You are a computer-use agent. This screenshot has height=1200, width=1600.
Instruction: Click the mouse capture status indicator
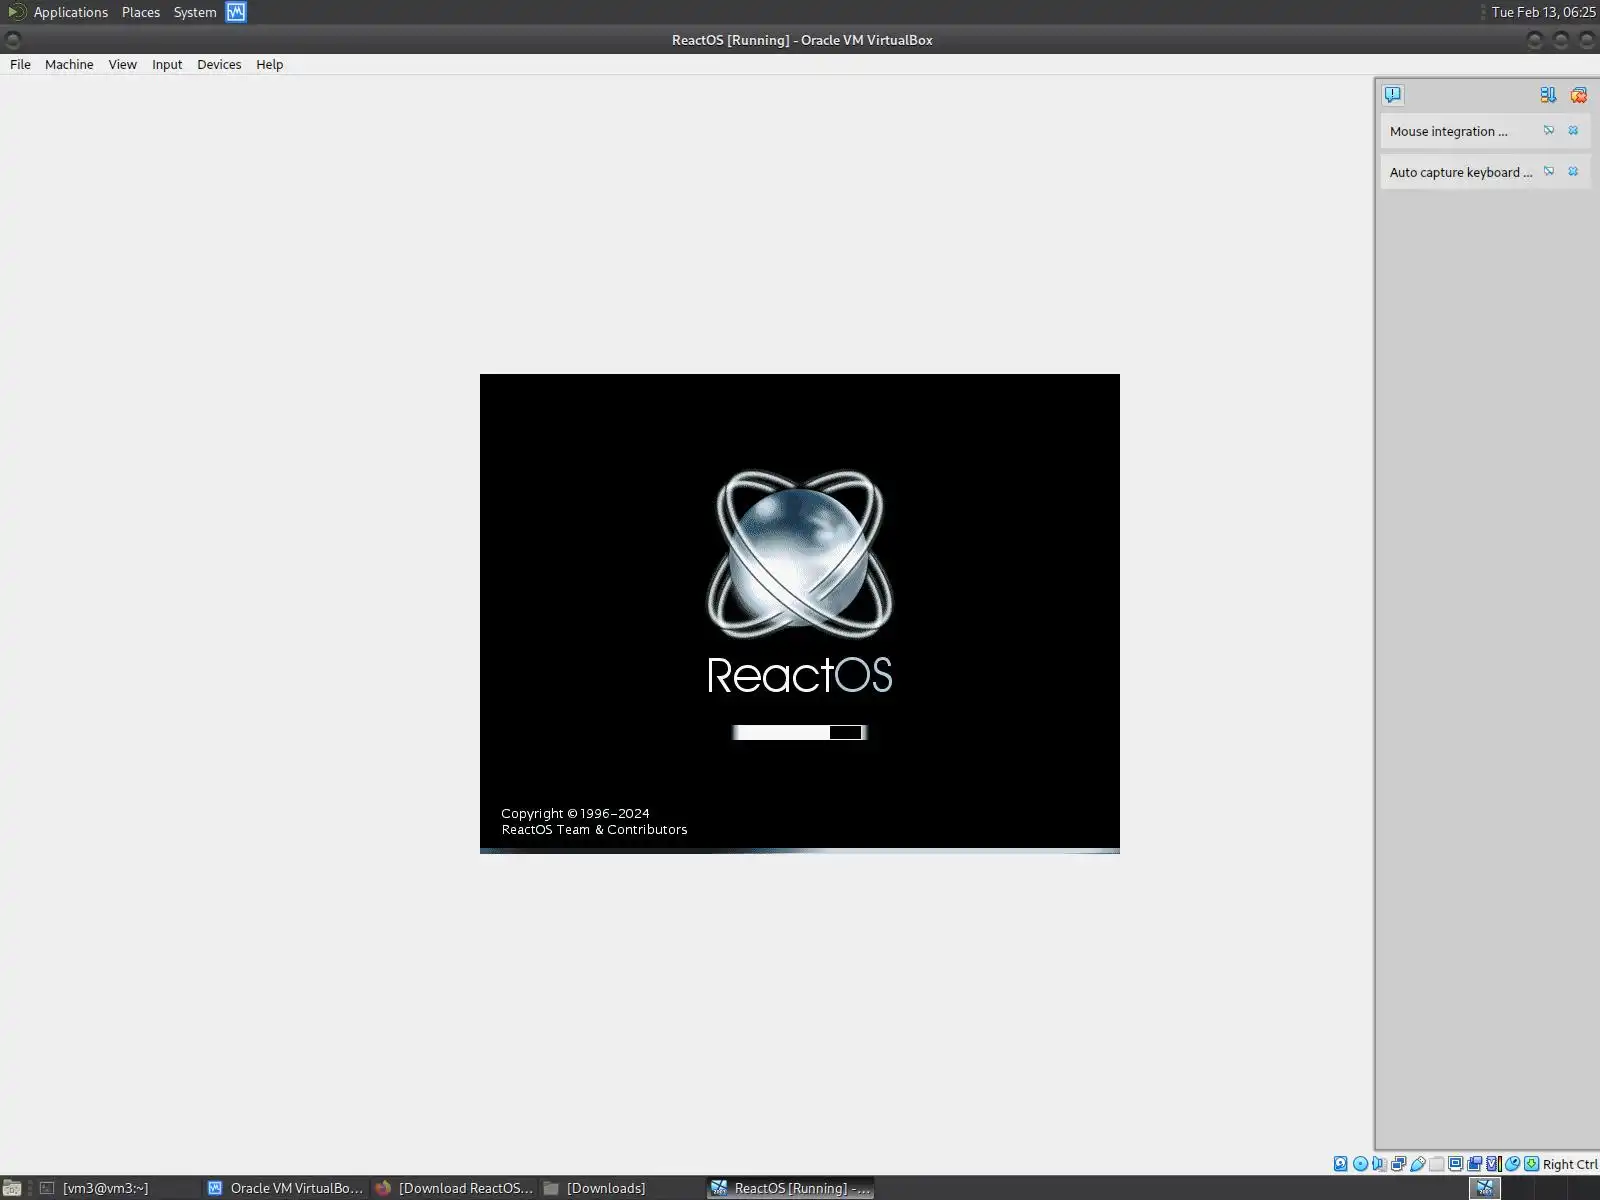click(1512, 1163)
